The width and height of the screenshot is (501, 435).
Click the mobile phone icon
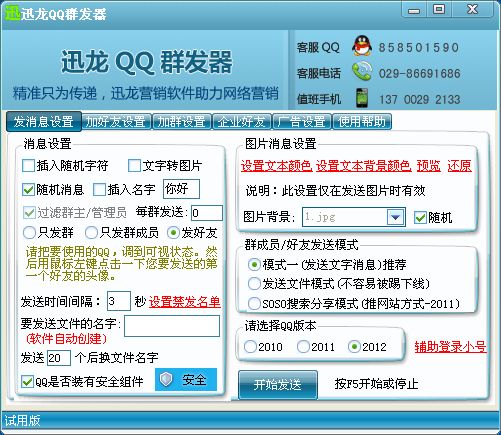click(362, 98)
